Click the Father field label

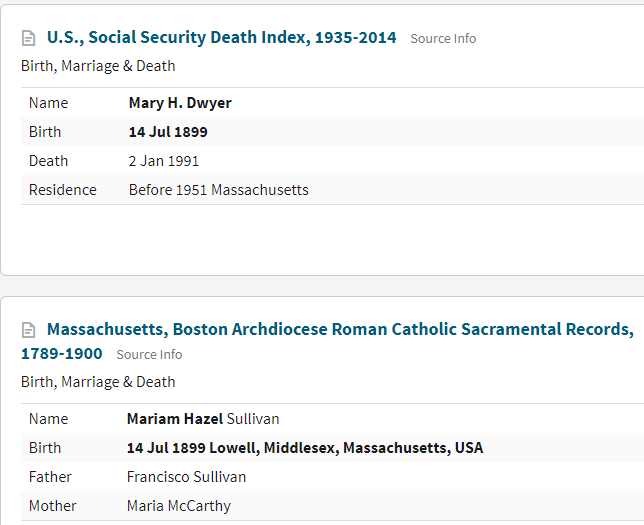50,477
